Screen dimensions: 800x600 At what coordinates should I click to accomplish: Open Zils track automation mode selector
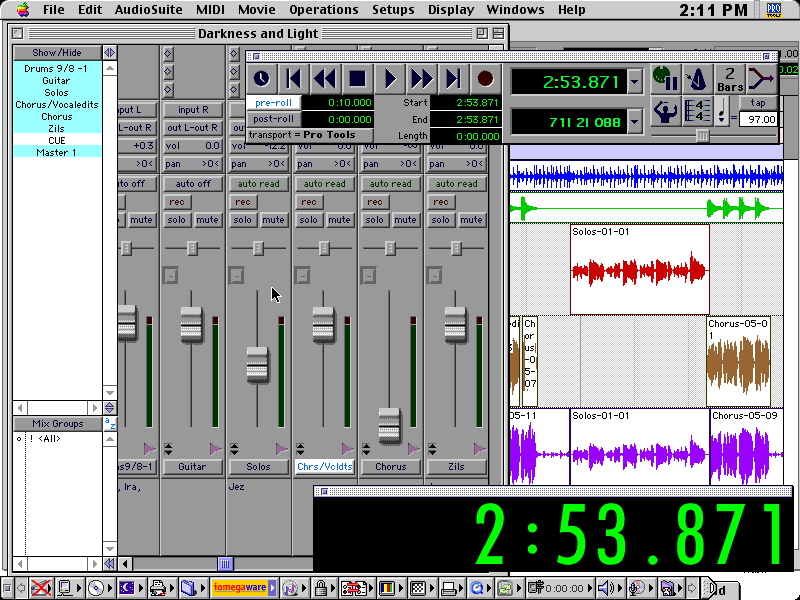click(456, 184)
